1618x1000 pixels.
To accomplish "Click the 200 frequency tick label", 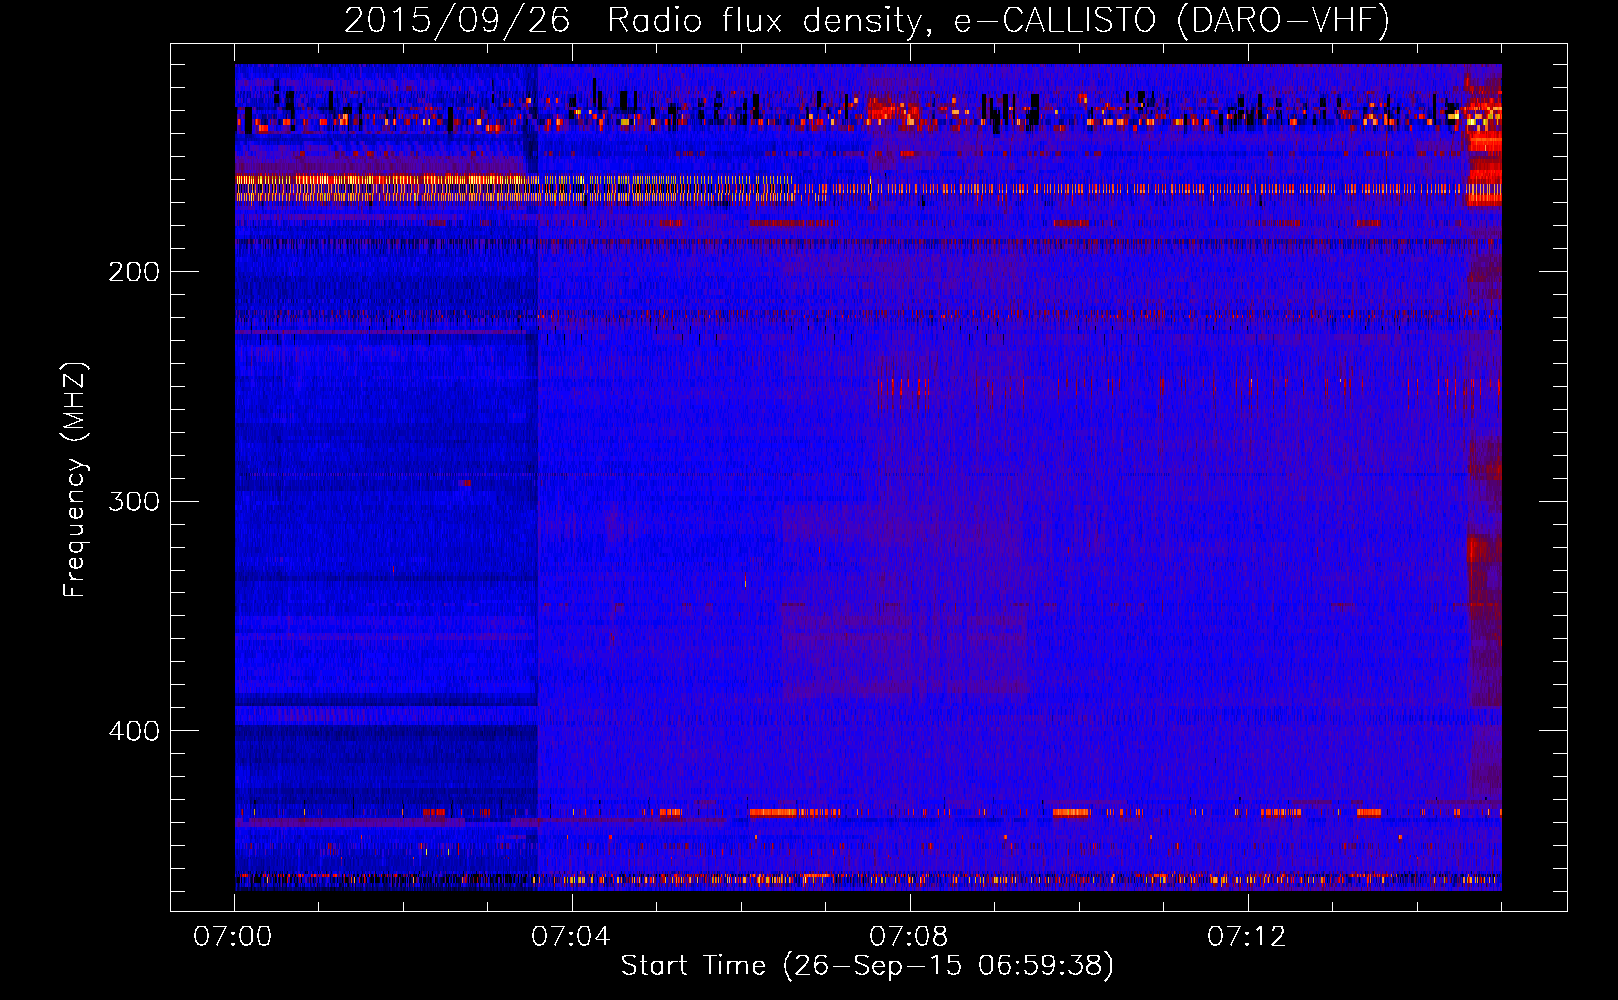I will [x=134, y=272].
